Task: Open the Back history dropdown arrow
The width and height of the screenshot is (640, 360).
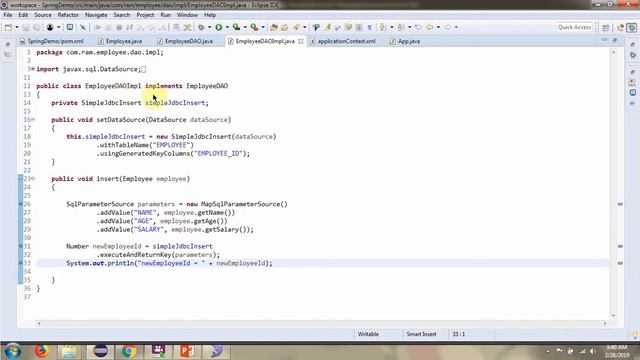Action: 438,27
